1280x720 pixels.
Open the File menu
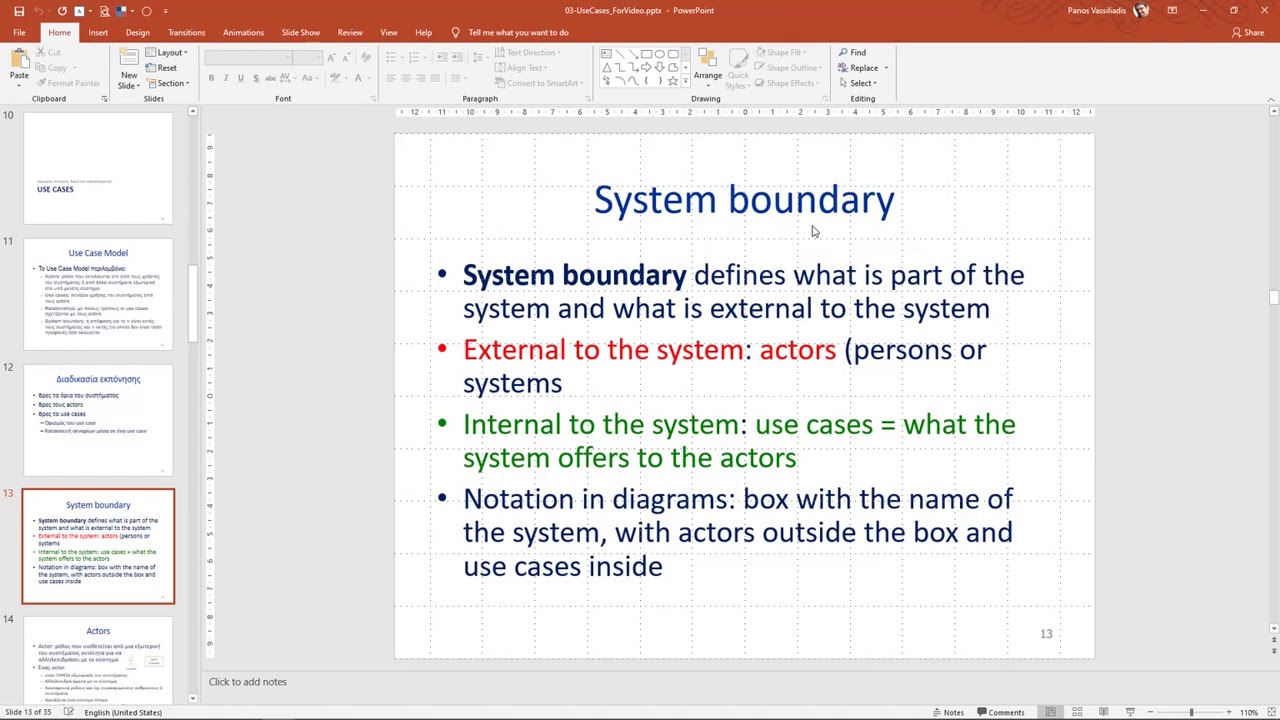coord(19,32)
